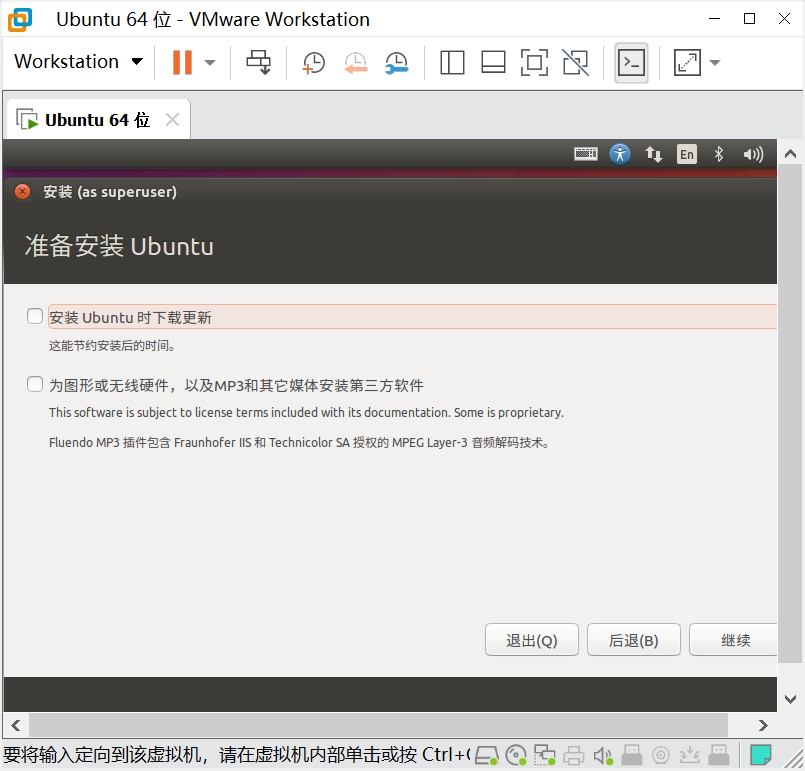Open the Bluetooth indicator menu
The height and width of the screenshot is (771, 805).
pos(719,153)
